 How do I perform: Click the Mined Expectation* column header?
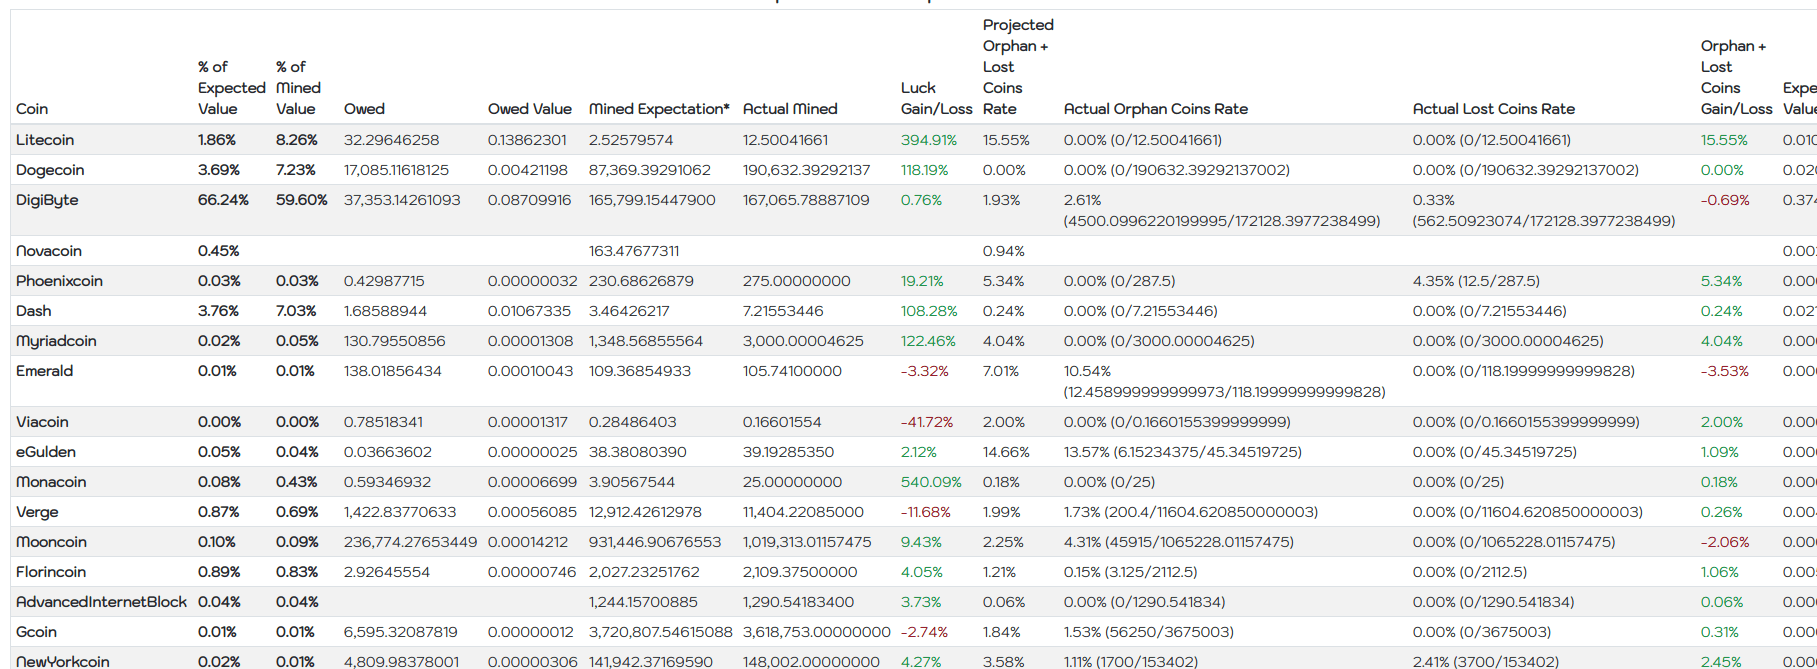point(659,109)
